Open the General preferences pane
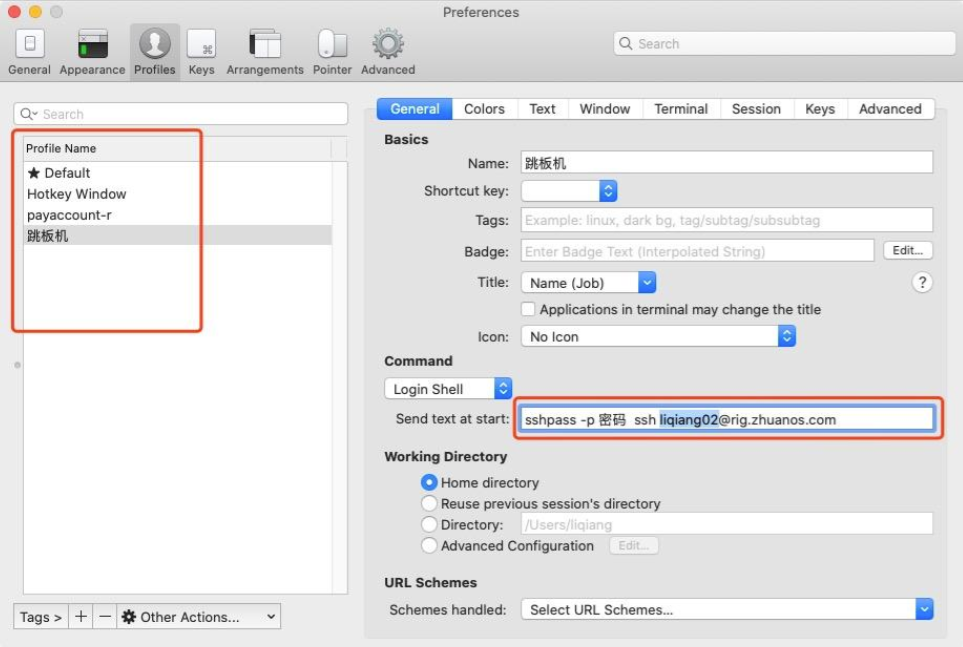Image resolution: width=963 pixels, height=647 pixels. click(x=29, y=52)
